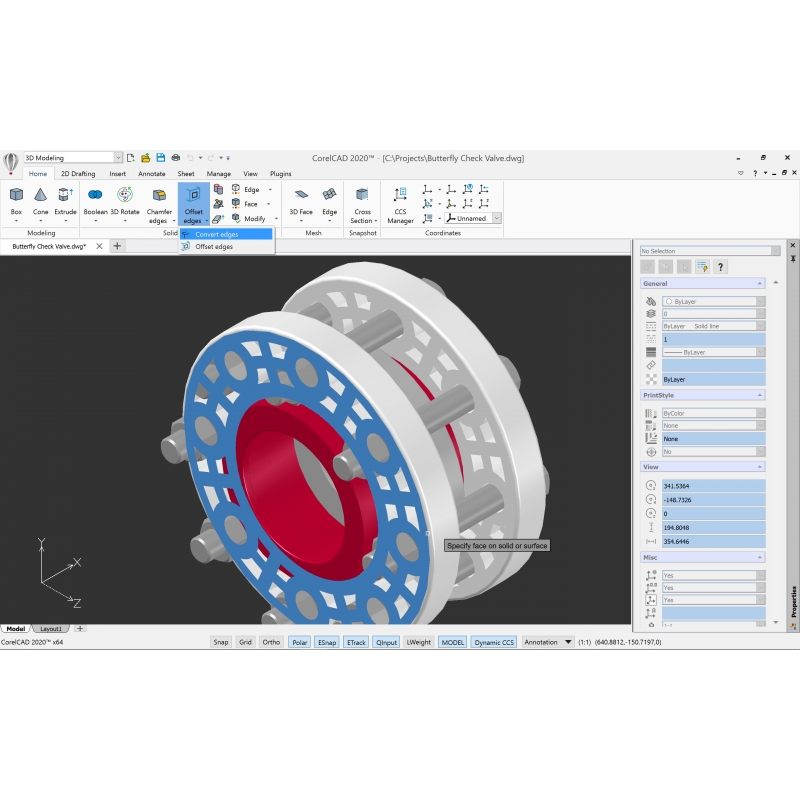Disable Polar tracking
The height and width of the screenshot is (800, 800).
[299, 642]
